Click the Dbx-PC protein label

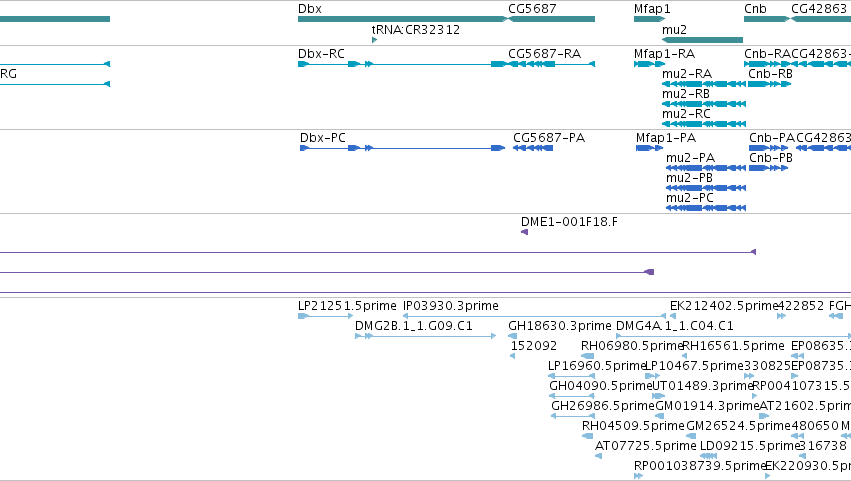tap(322, 138)
